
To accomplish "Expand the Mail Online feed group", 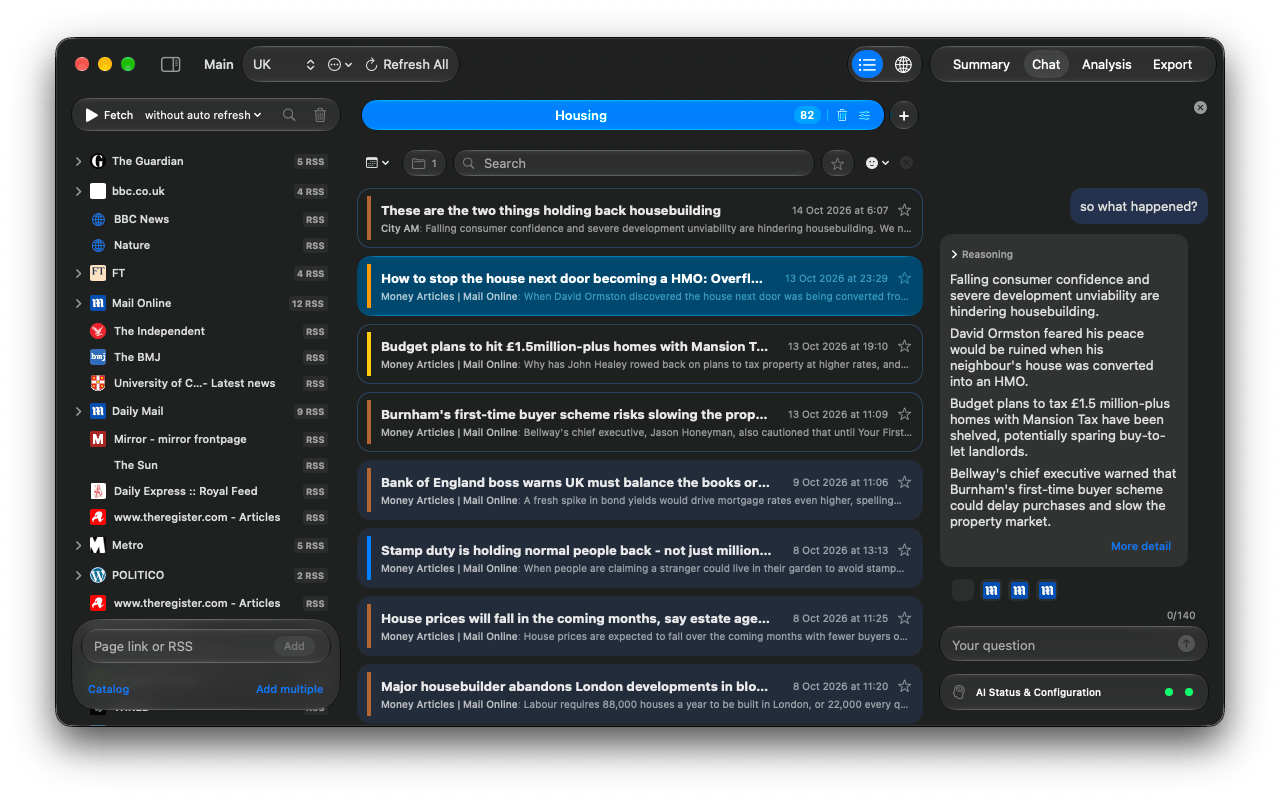I will tap(79, 303).
